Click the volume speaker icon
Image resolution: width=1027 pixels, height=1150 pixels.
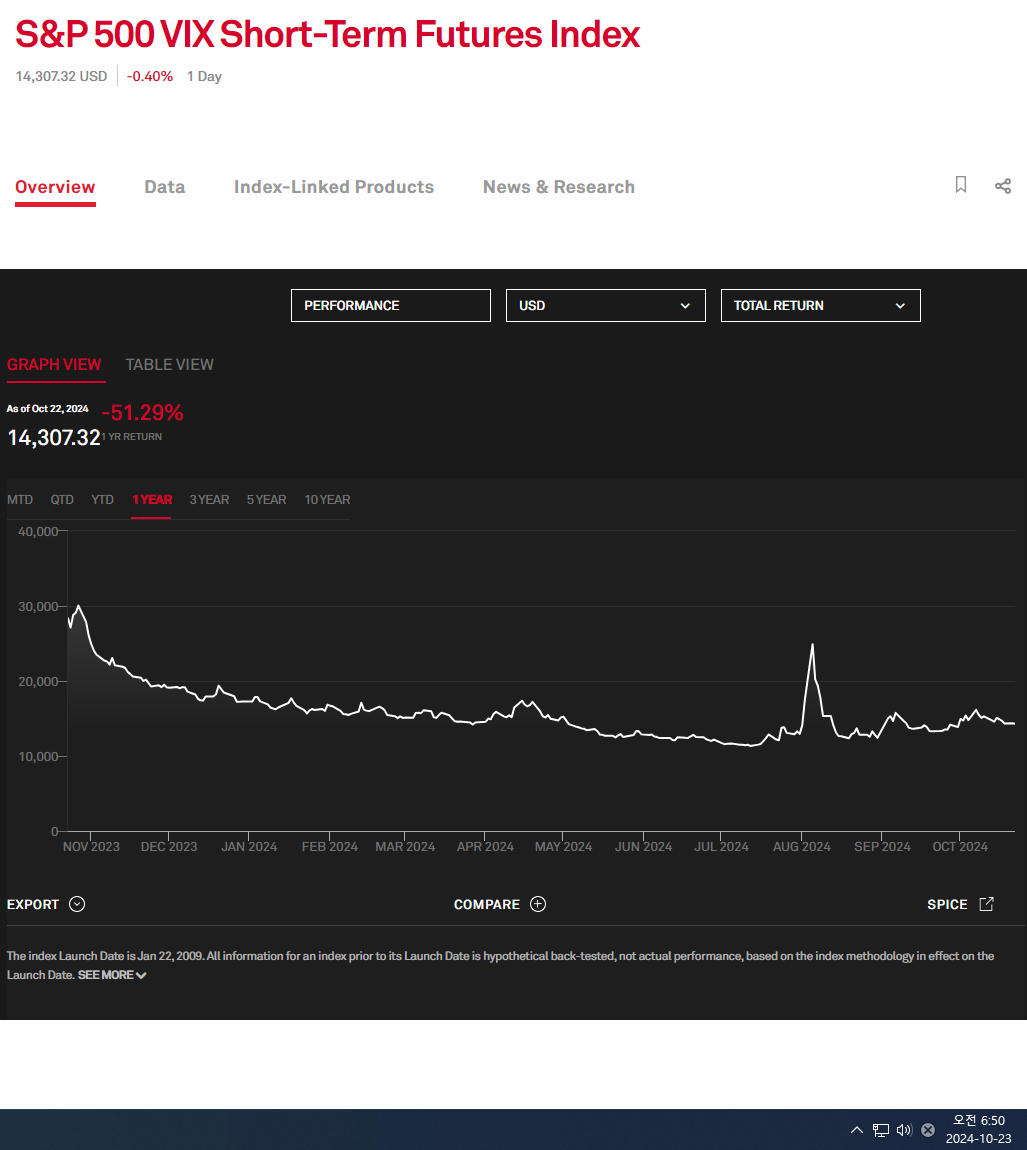click(904, 1130)
